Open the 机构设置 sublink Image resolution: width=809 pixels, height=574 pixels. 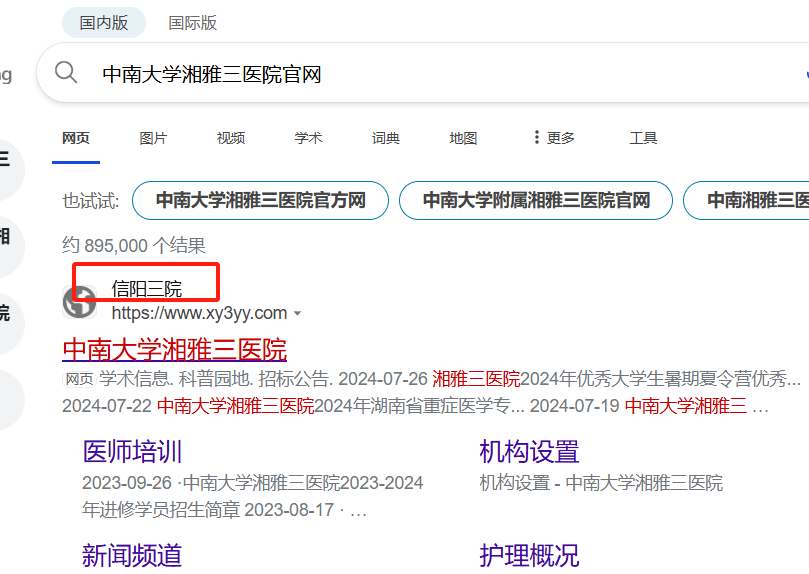coord(529,452)
